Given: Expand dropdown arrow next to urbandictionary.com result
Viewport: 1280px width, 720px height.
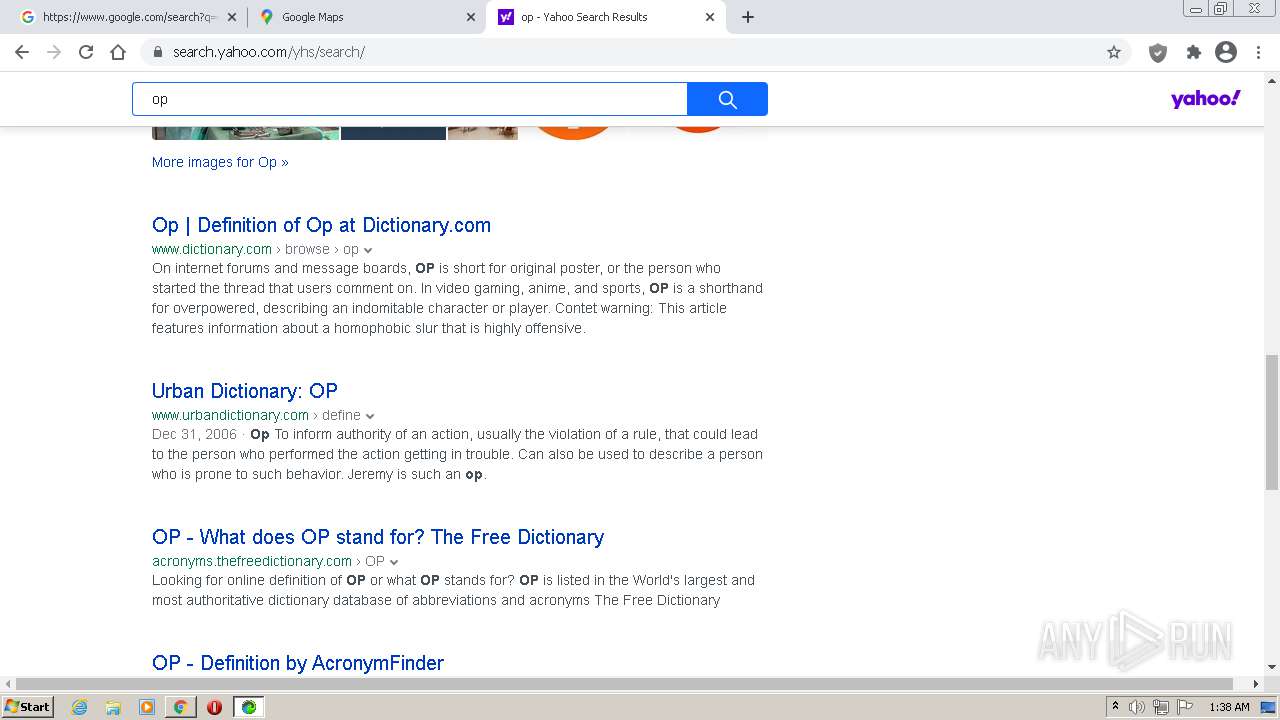Looking at the screenshot, I should 370,416.
